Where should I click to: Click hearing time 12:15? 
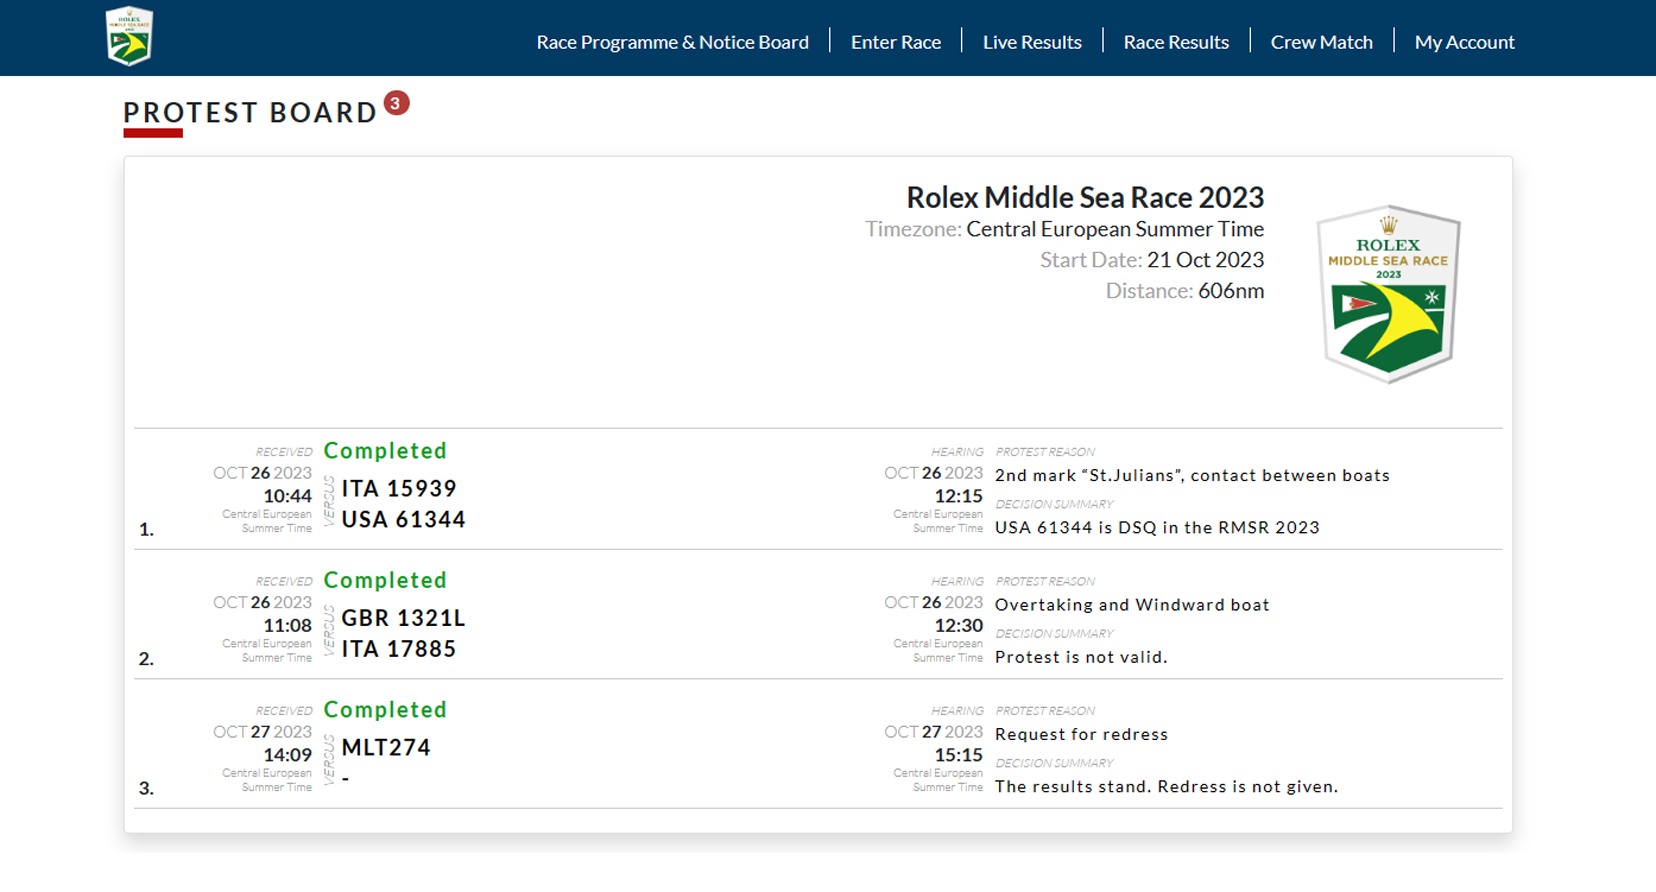[x=959, y=496]
